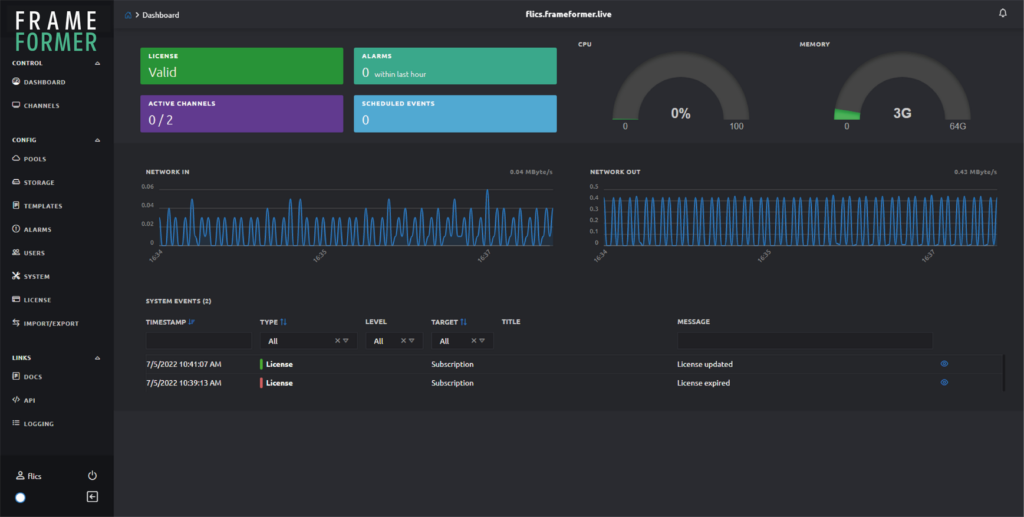Open the Logging link
1024x517 pixels.
coord(33,424)
